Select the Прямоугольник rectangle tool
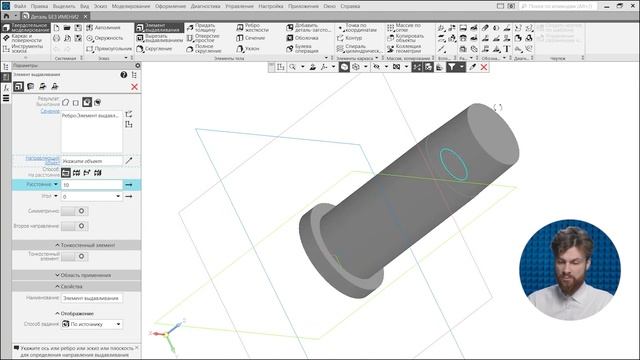This screenshot has width=640, height=360. coord(109,49)
